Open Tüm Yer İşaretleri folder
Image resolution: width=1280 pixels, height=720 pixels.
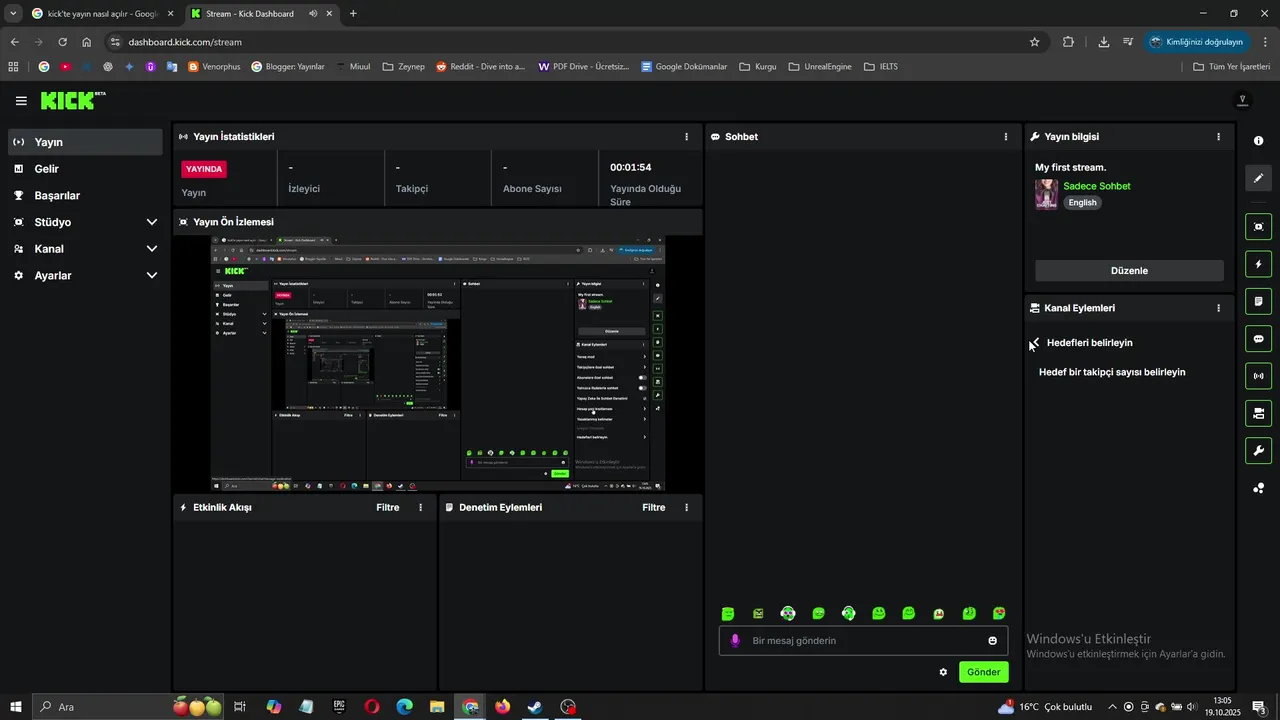[1231, 67]
